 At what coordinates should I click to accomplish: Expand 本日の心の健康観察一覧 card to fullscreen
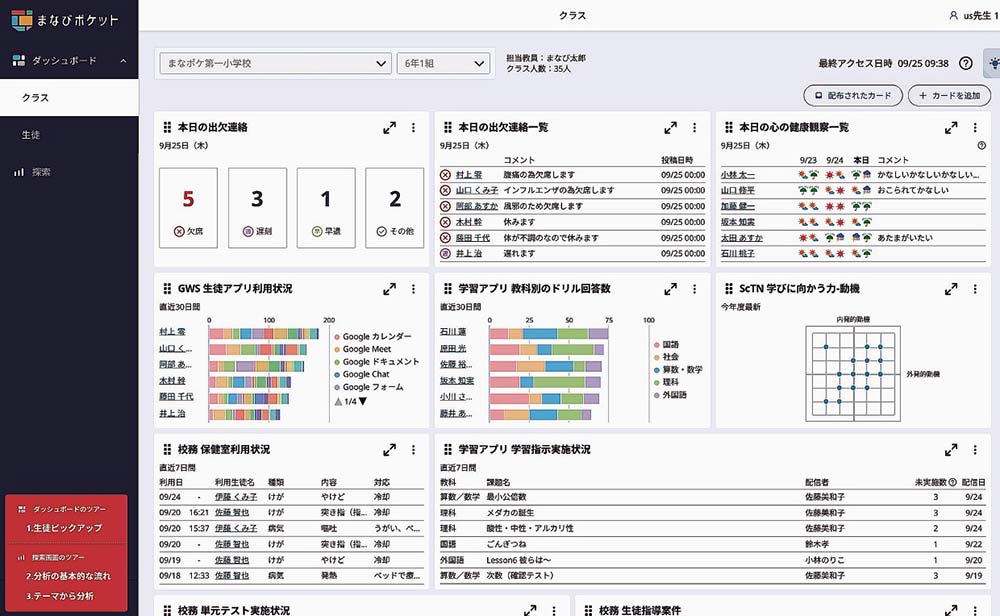tap(950, 128)
